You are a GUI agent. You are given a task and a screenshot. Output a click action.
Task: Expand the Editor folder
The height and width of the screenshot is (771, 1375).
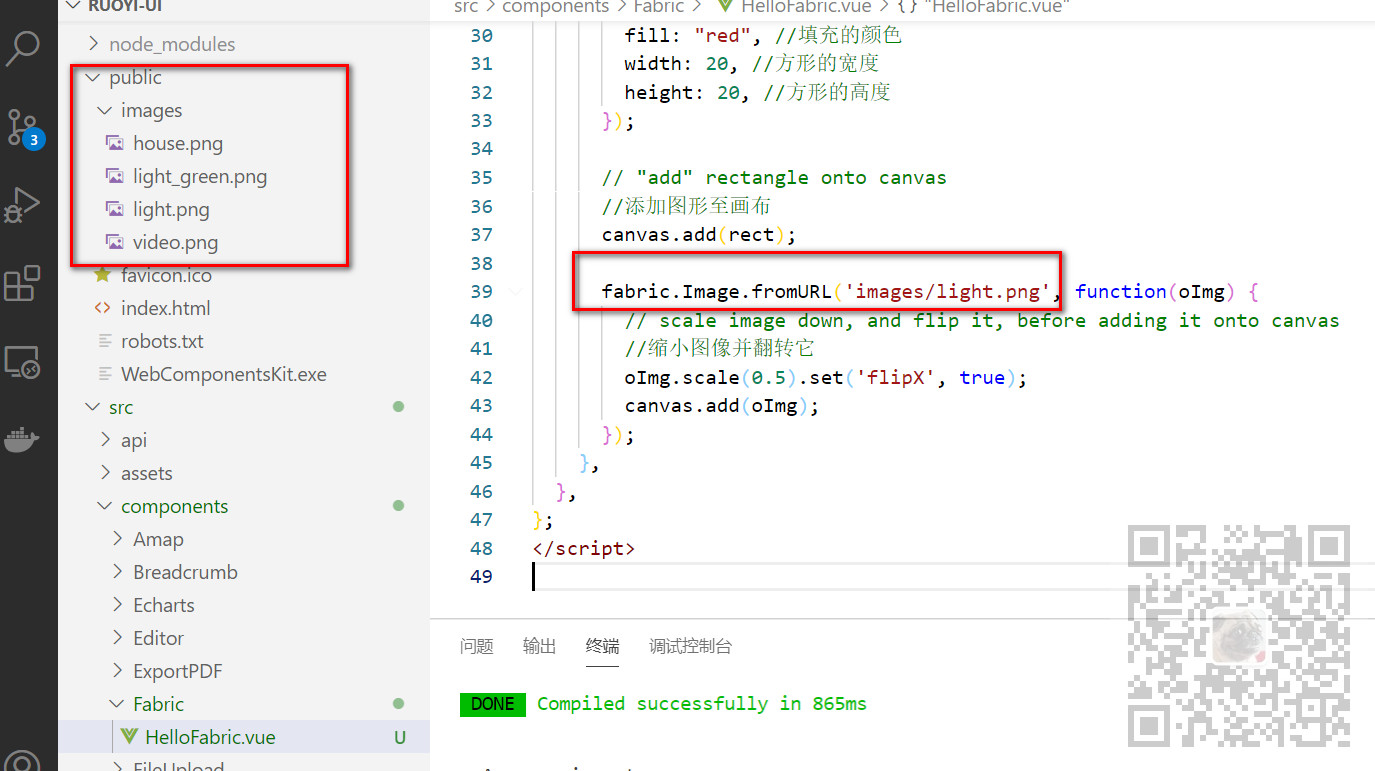[118, 638]
